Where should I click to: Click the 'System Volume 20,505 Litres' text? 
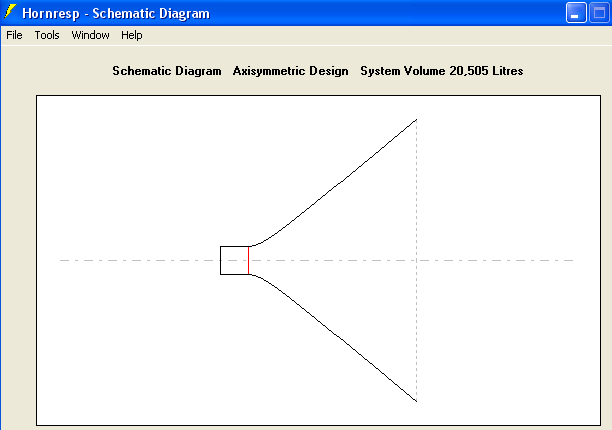(441, 71)
